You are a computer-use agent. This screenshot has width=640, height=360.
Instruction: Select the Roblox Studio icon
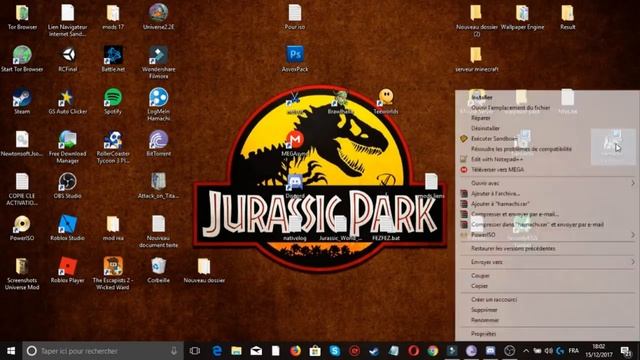[68, 228]
